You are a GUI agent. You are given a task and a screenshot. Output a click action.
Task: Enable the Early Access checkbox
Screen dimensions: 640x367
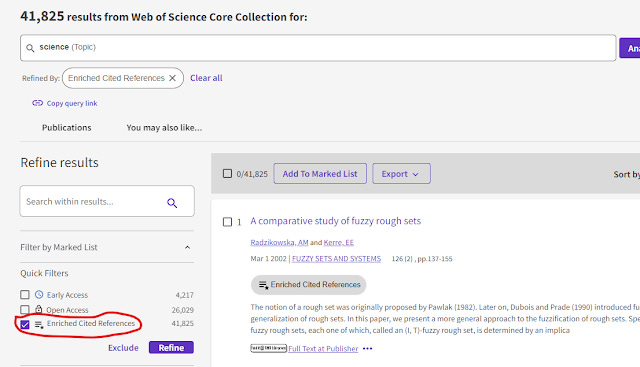pos(25,295)
